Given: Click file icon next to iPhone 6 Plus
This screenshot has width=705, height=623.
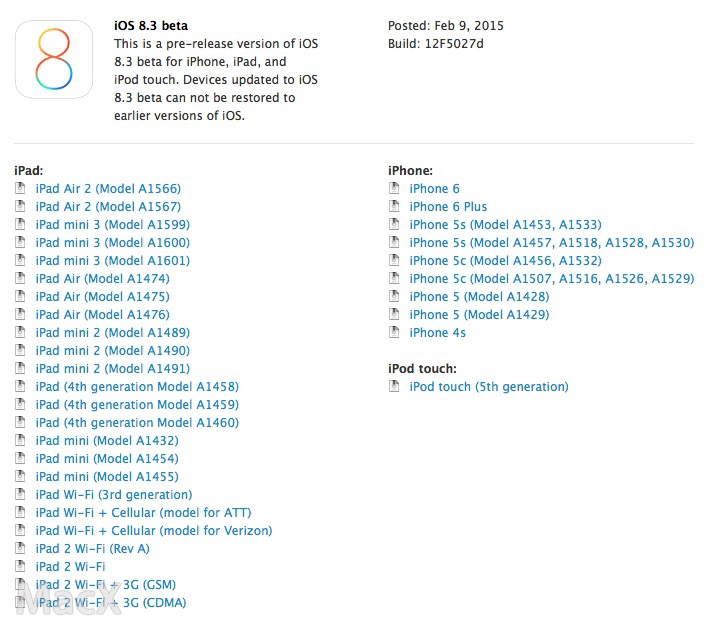Looking at the screenshot, I should pyautogui.click(x=394, y=207).
